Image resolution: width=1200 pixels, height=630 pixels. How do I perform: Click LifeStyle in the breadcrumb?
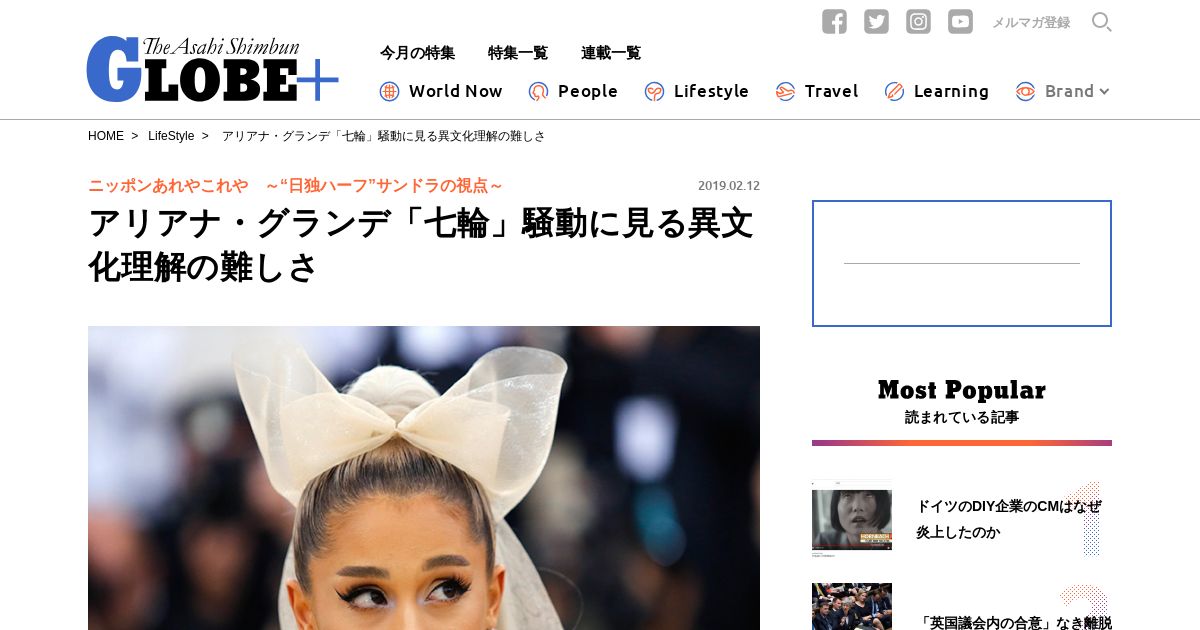[x=171, y=136]
